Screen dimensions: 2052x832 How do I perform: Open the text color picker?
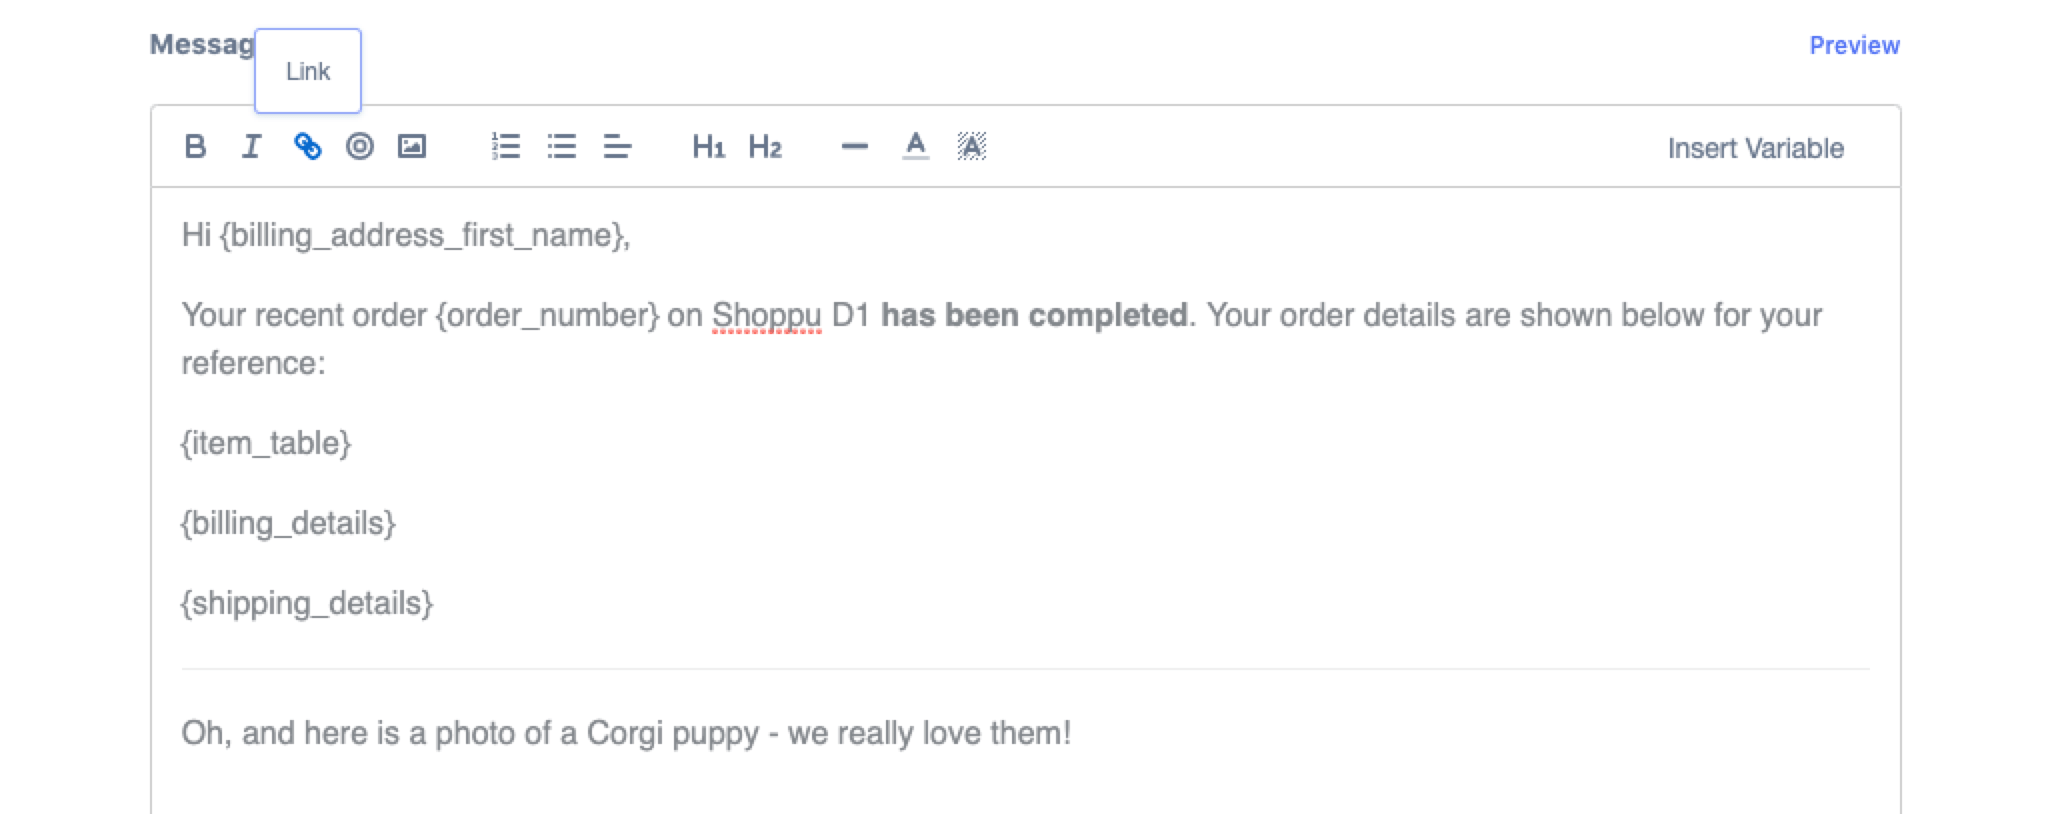915,147
